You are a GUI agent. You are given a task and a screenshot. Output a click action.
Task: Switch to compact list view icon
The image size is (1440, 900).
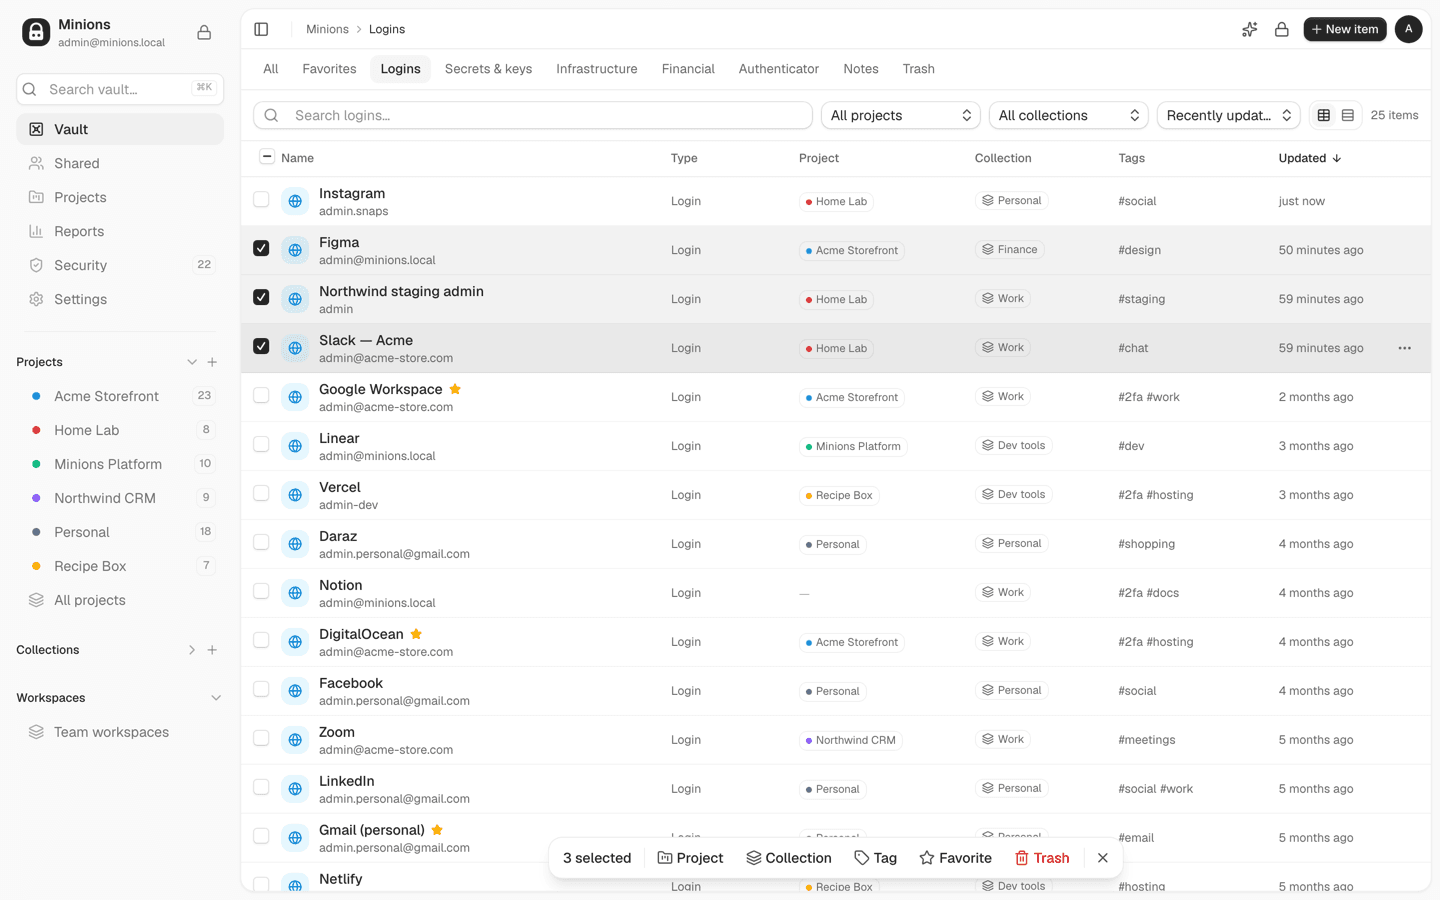click(x=1348, y=115)
